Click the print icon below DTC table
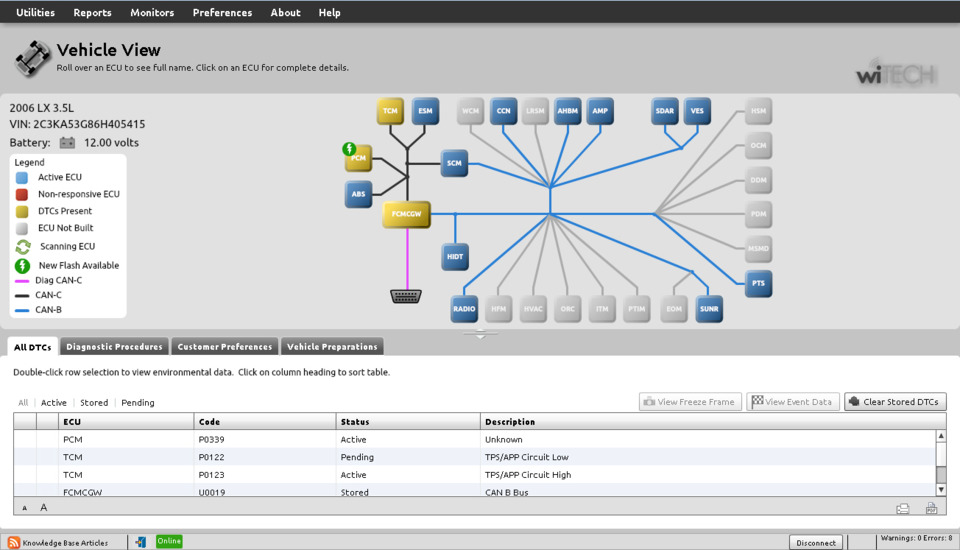Image resolution: width=960 pixels, height=550 pixels. (x=903, y=508)
